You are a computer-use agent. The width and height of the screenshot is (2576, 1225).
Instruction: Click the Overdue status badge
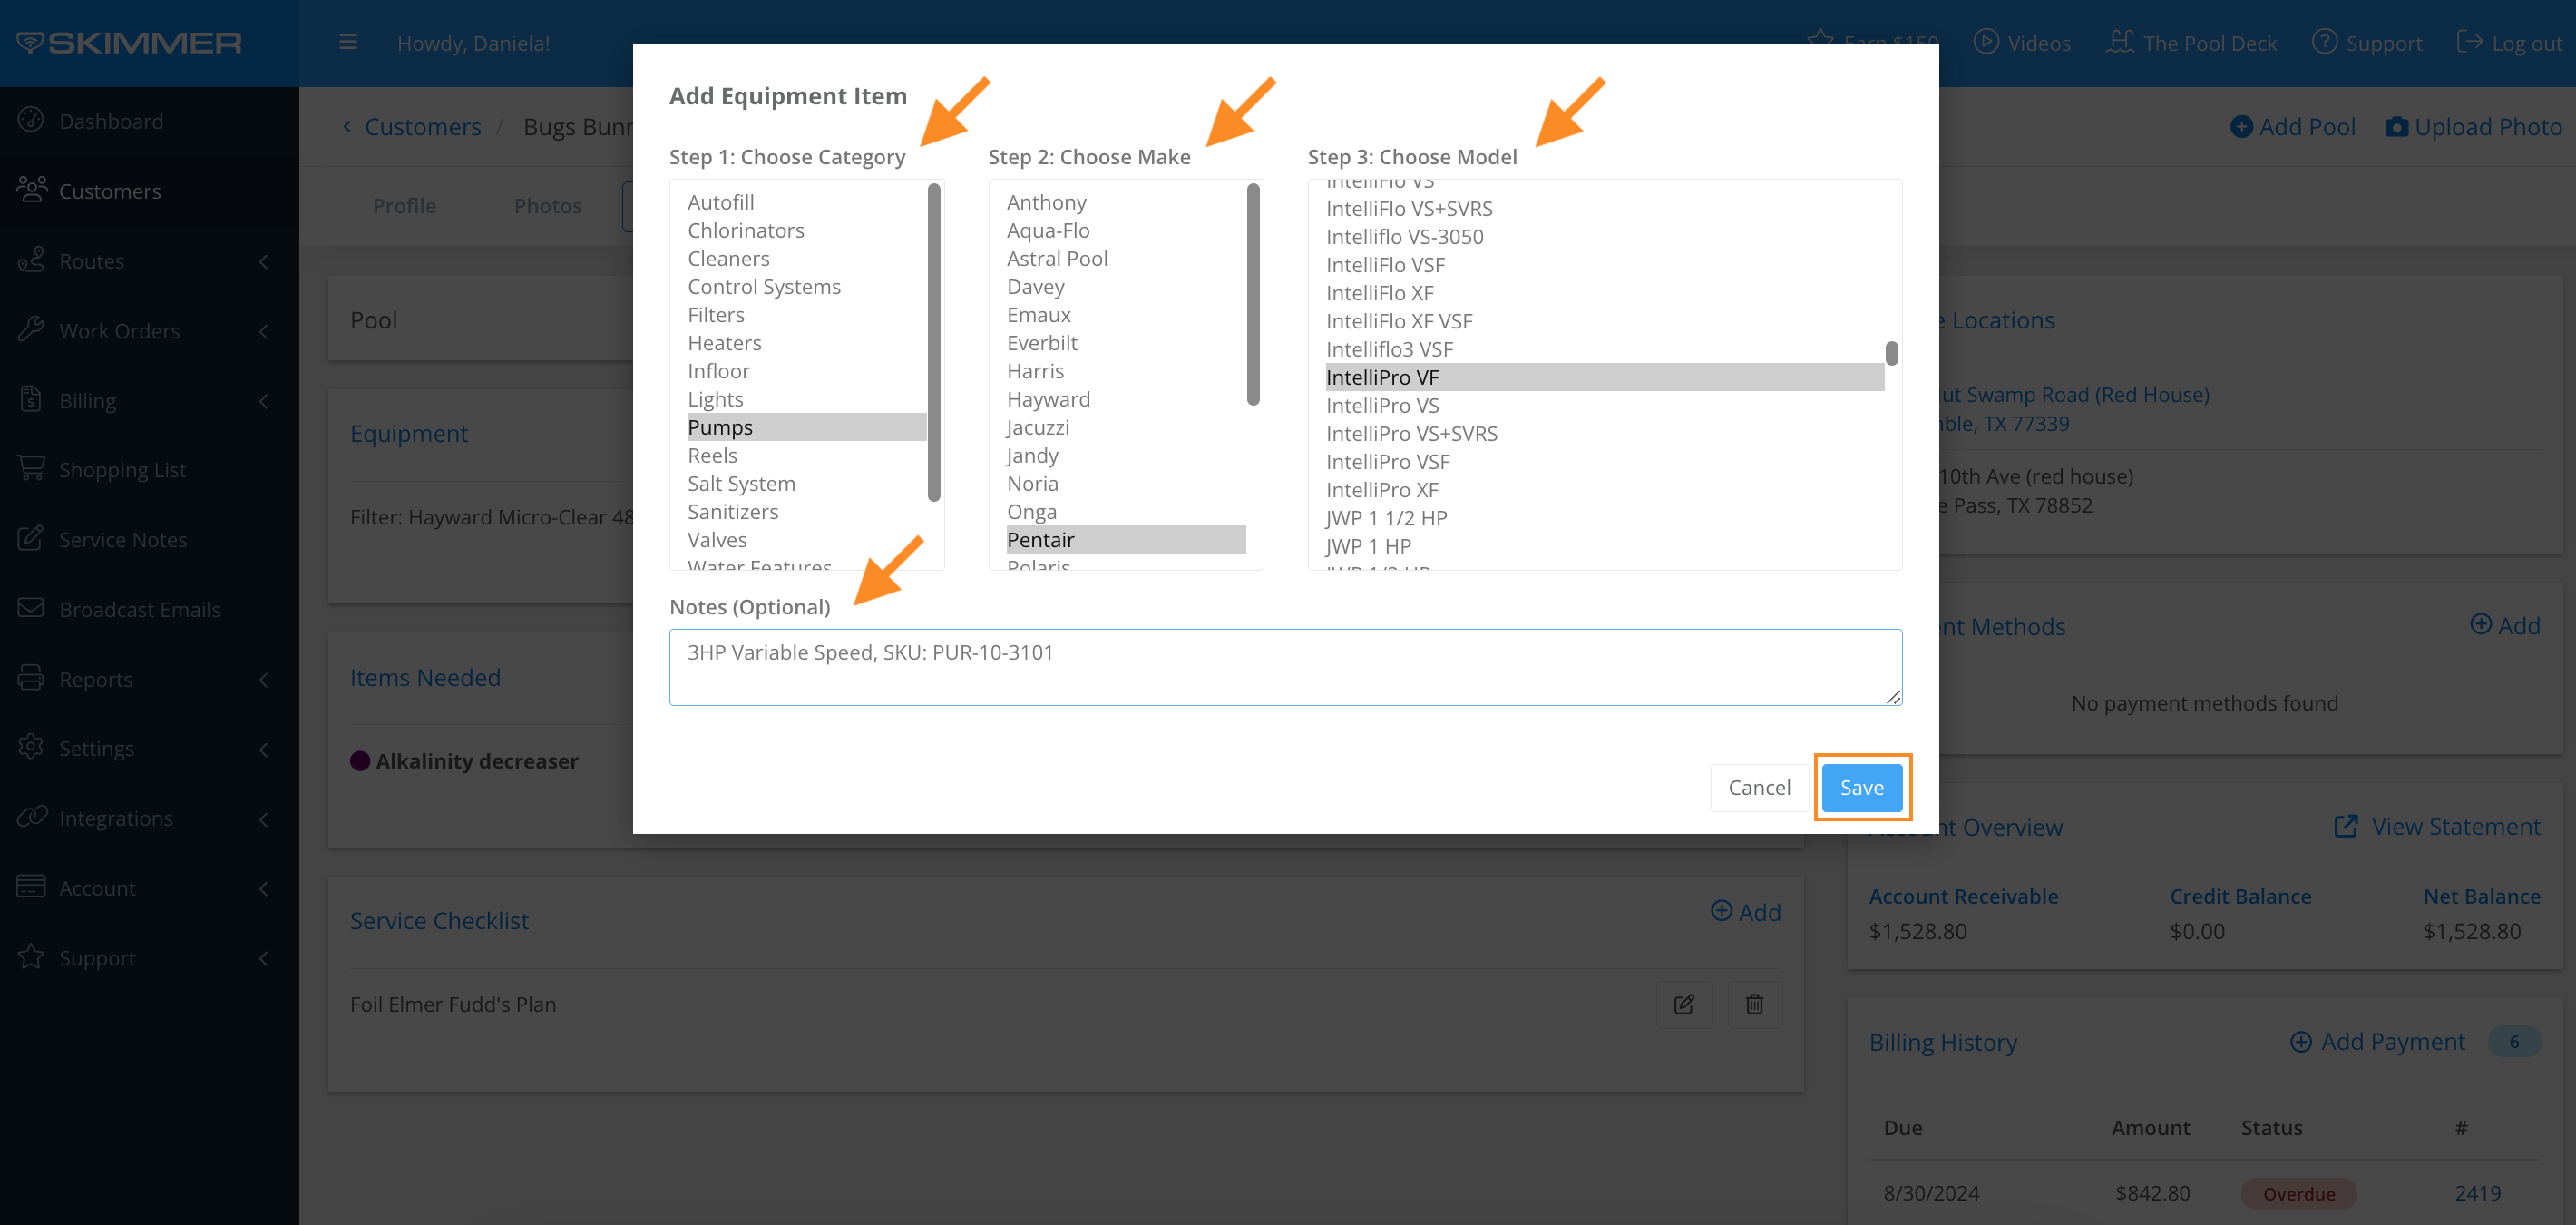click(2298, 1193)
